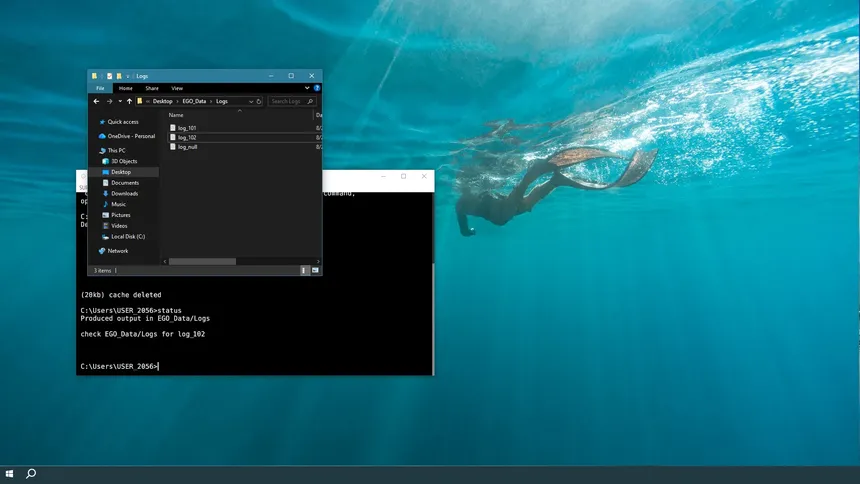Open the Home ribbon tab
The image size is (860, 484).
click(x=126, y=88)
